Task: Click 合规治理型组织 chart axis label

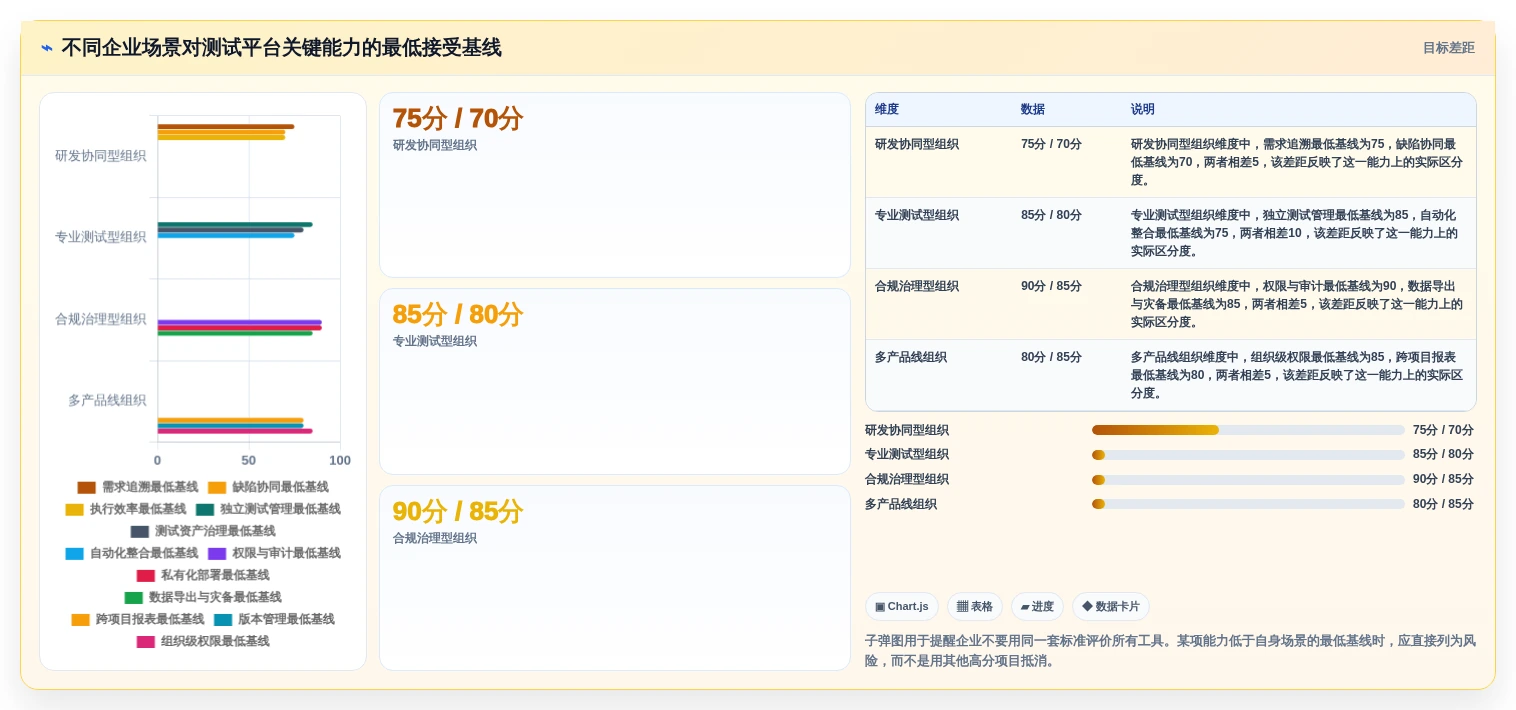Action: coord(100,319)
